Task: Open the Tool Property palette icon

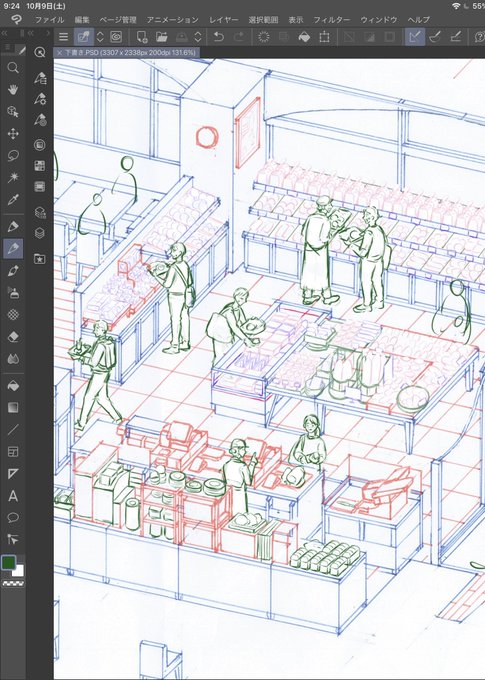Action: point(39,99)
